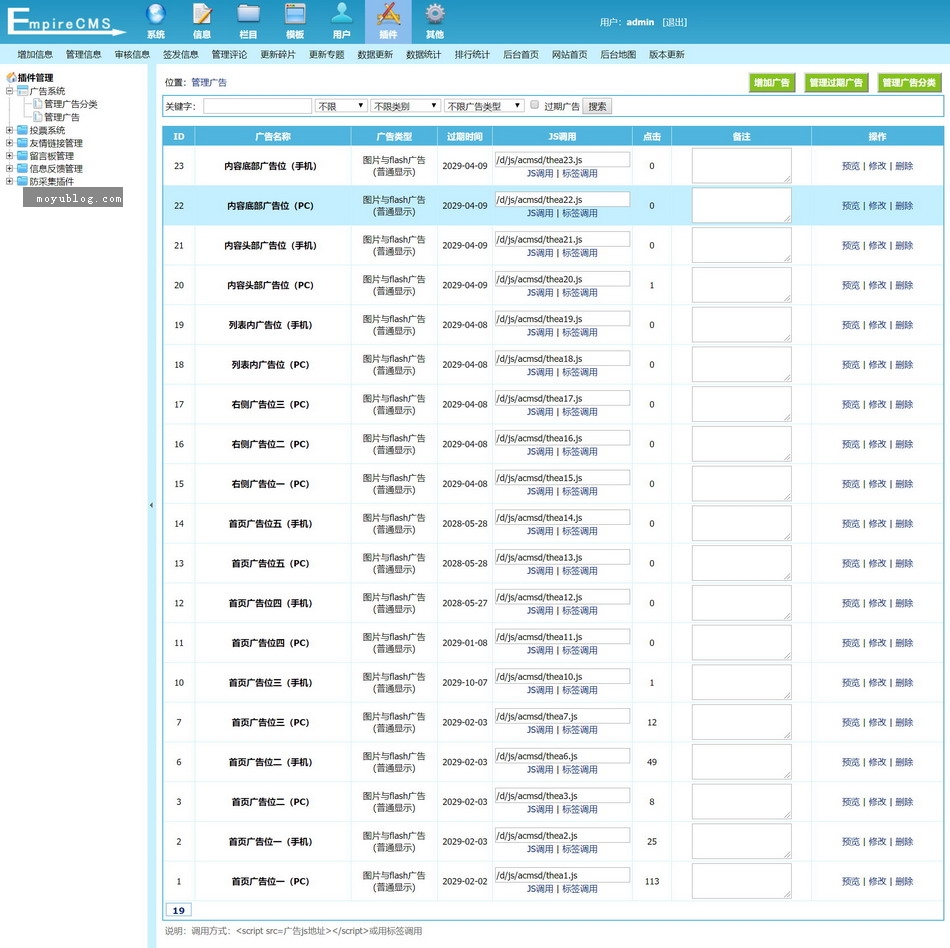
Task: Open the 审核信息 menu item
Action: [x=132, y=55]
